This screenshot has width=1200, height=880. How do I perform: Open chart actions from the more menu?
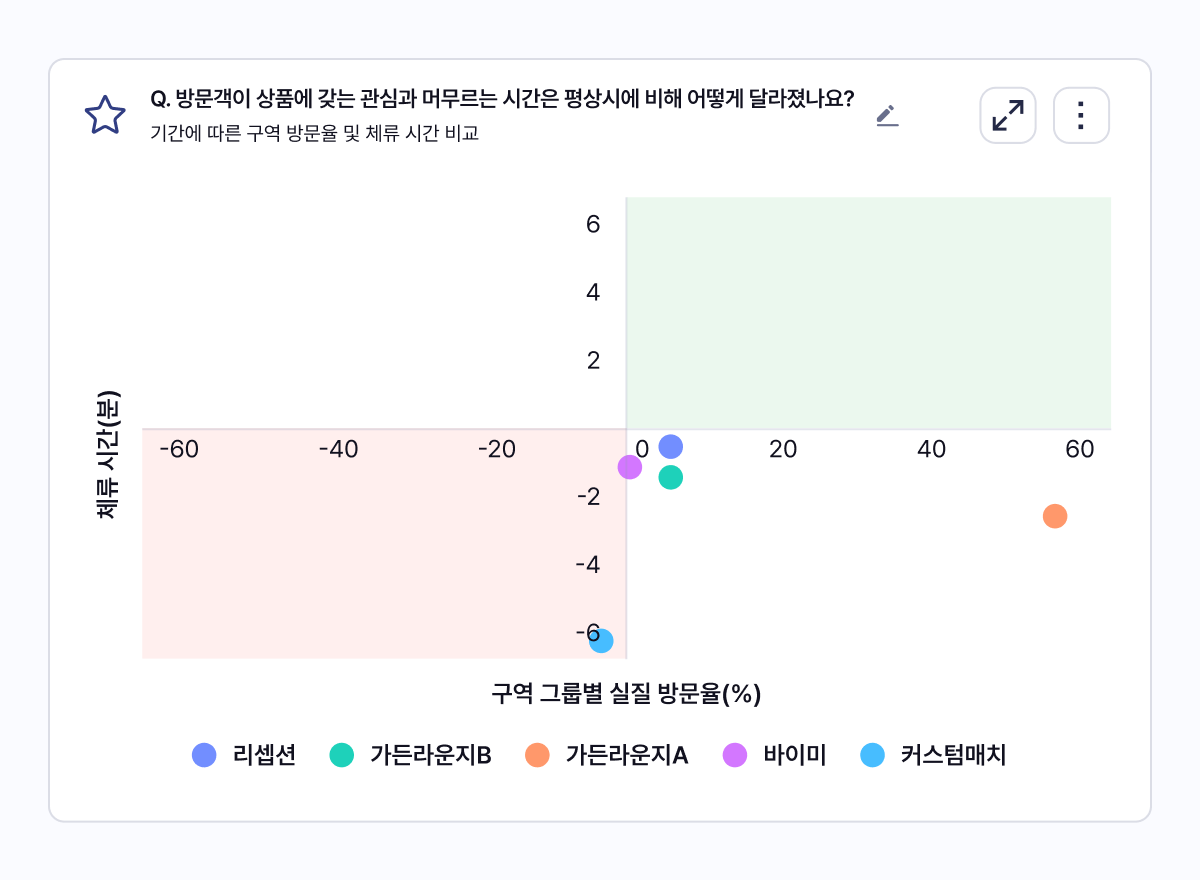[x=1081, y=115]
